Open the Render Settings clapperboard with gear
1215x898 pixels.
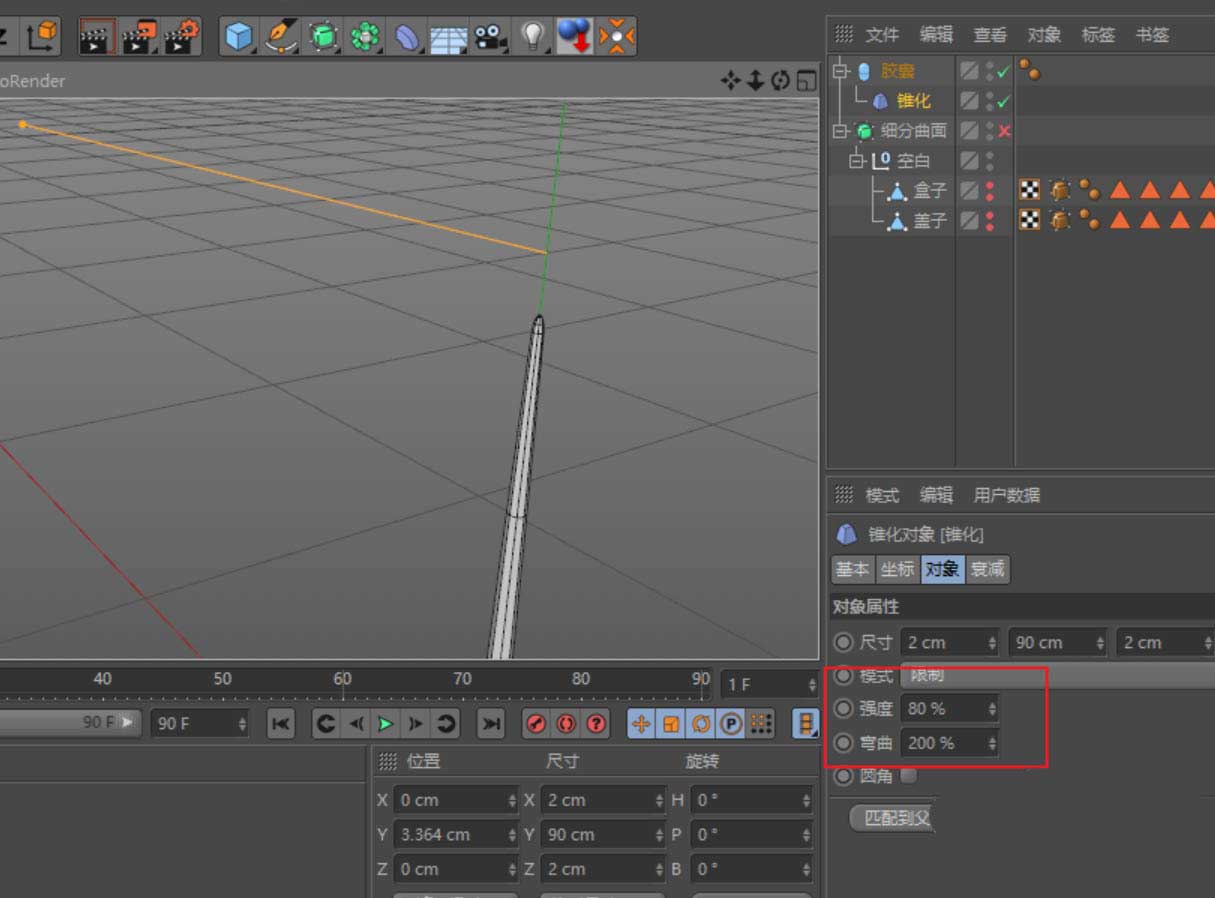181,37
